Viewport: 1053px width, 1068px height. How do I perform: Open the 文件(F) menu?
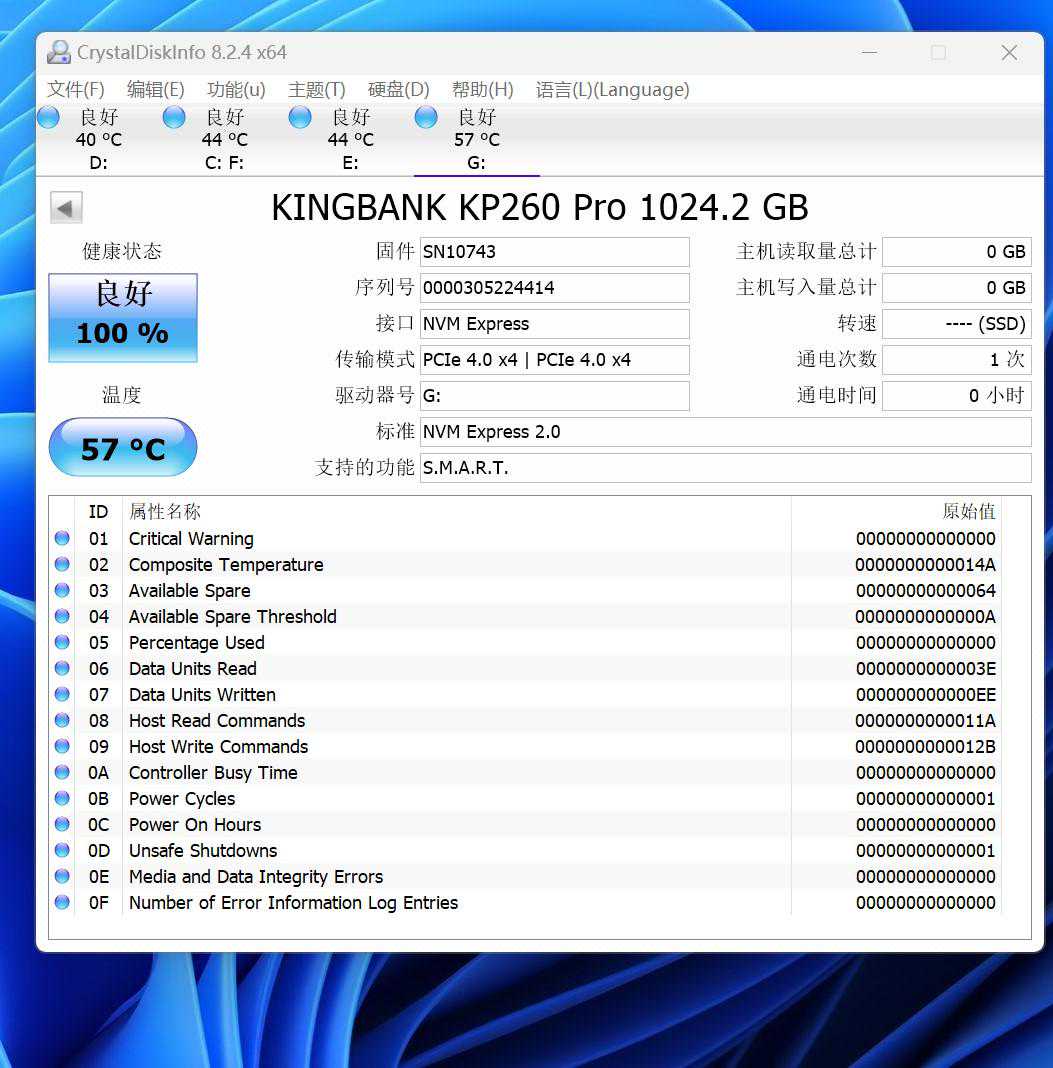[76, 90]
